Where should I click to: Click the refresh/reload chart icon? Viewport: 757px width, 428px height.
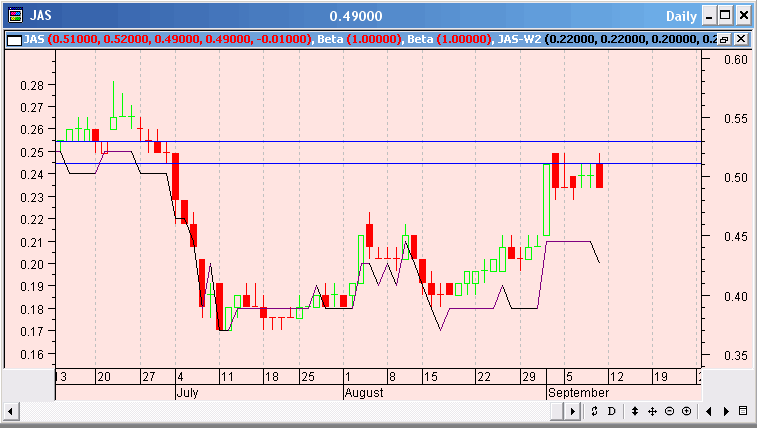[594, 411]
